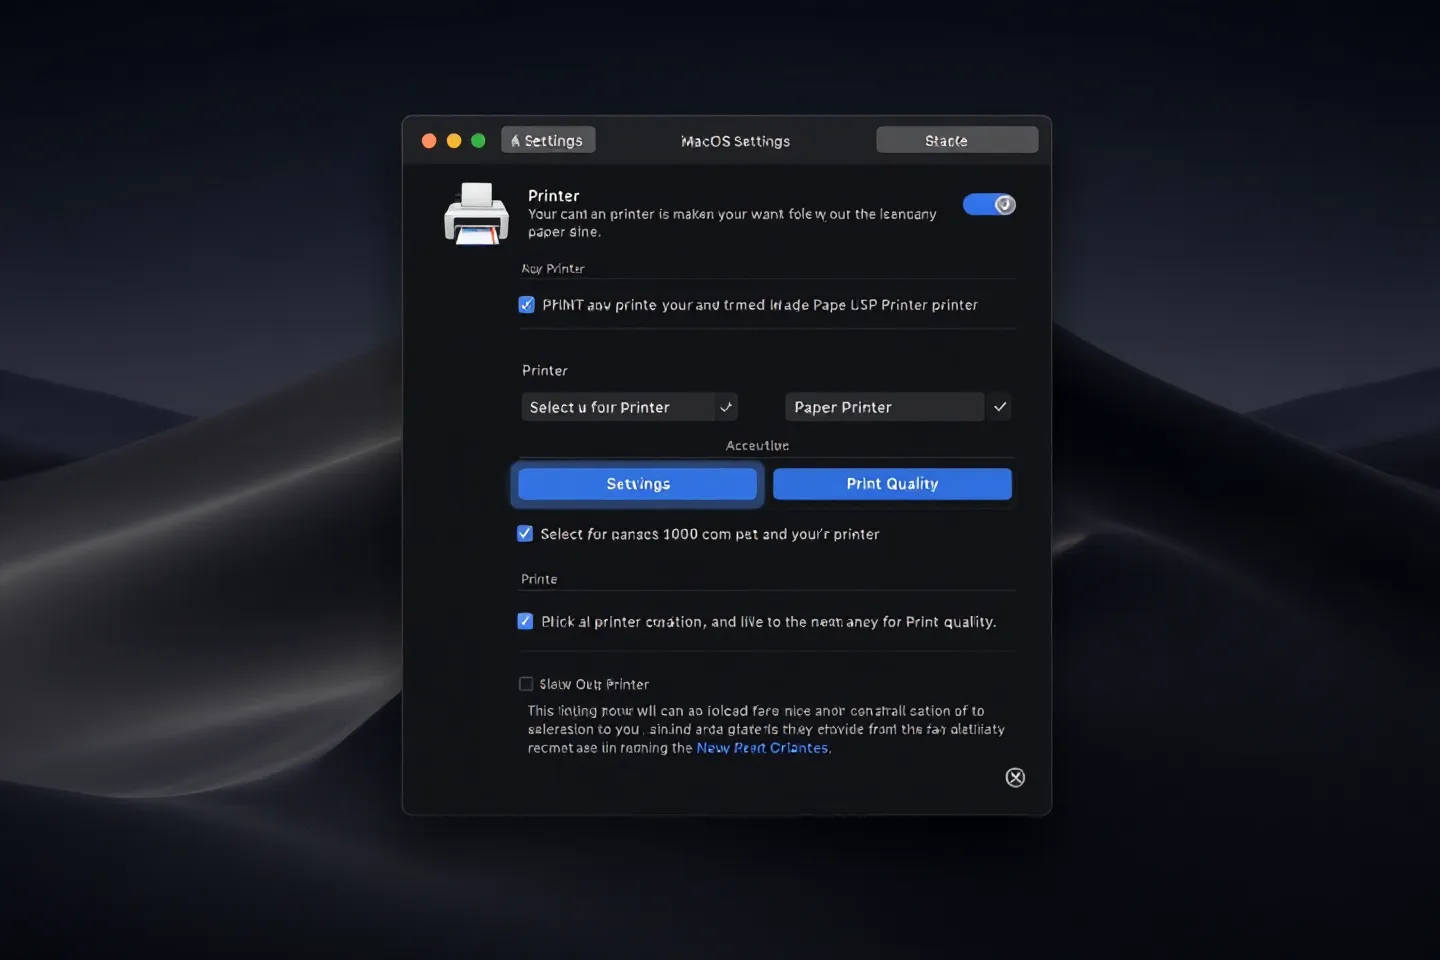The image size is (1440, 960).
Task: Click the 'Printe' section heading
Action: coord(539,579)
